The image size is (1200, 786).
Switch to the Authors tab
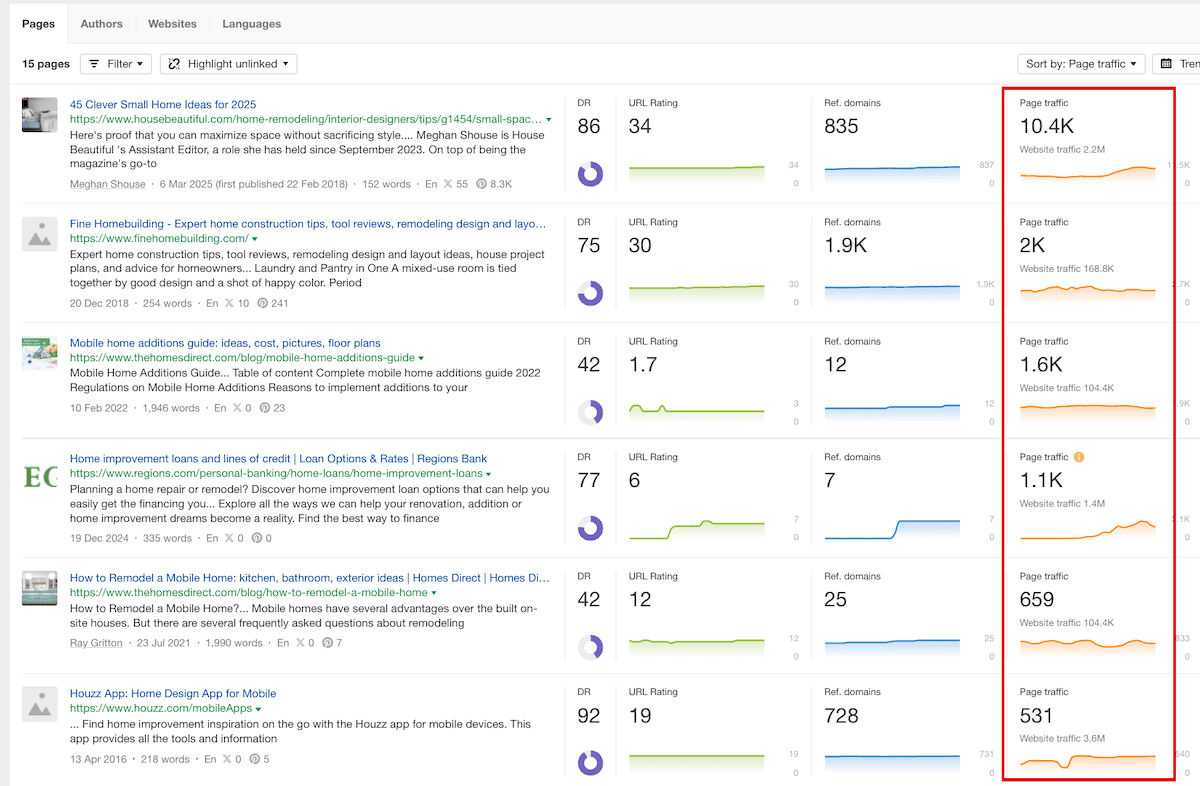pyautogui.click(x=101, y=23)
